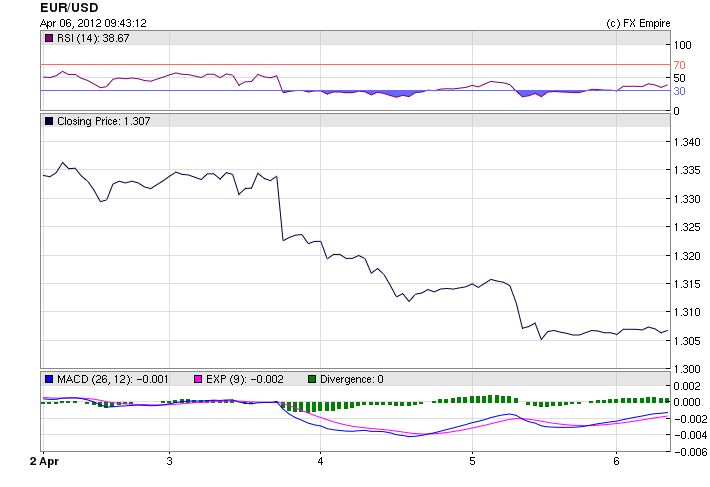Viewport: 710px width, 487px height.
Task: Click the green Divergence legend swatch
Action: [312, 379]
